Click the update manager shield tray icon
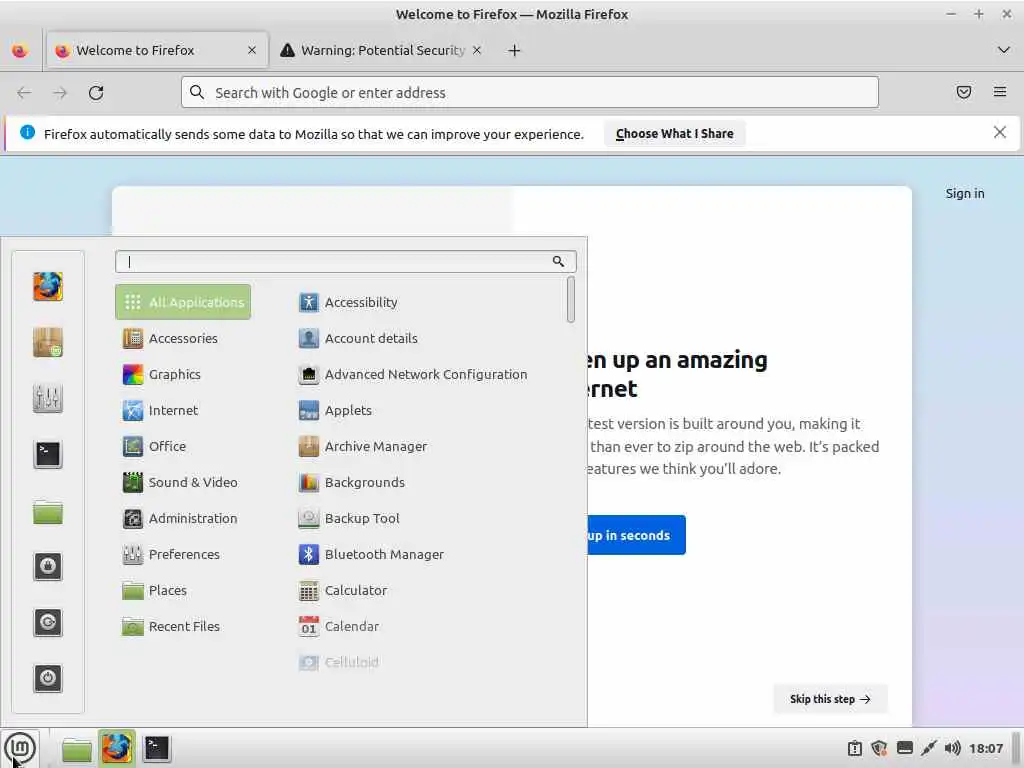The height and width of the screenshot is (768, 1024). 879,748
